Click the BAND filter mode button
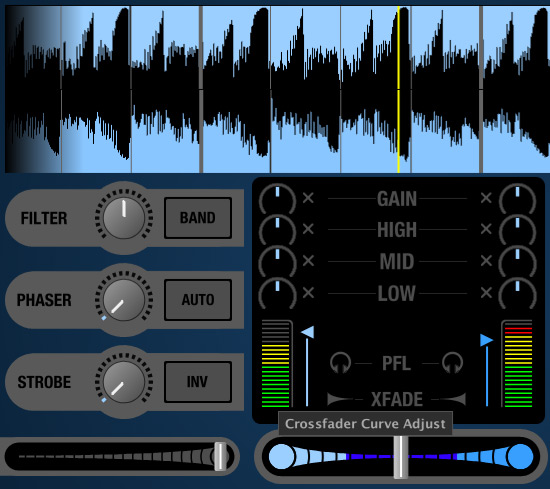 [x=198, y=218]
